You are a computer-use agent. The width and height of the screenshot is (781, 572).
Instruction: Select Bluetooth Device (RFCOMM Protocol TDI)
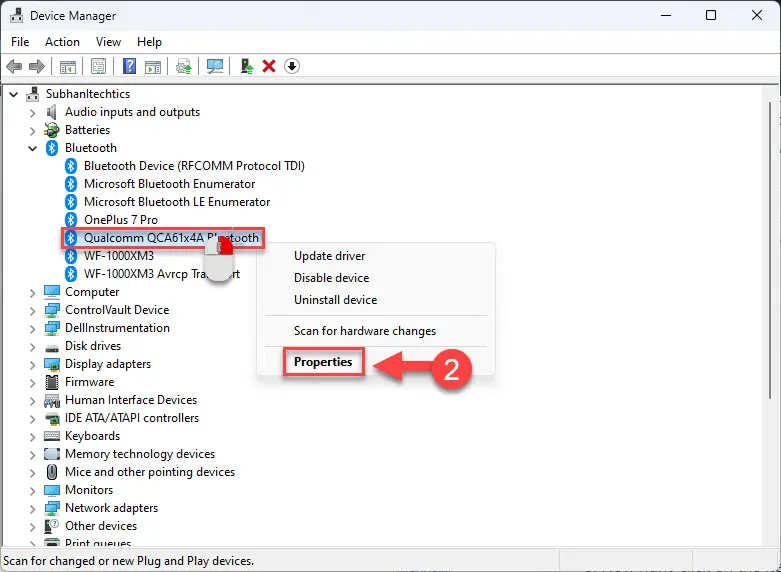tap(194, 166)
